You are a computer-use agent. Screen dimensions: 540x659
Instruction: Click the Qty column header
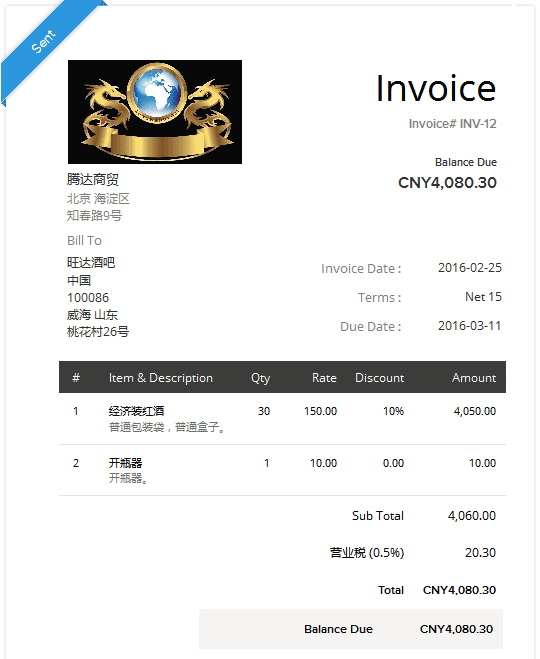[260, 378]
